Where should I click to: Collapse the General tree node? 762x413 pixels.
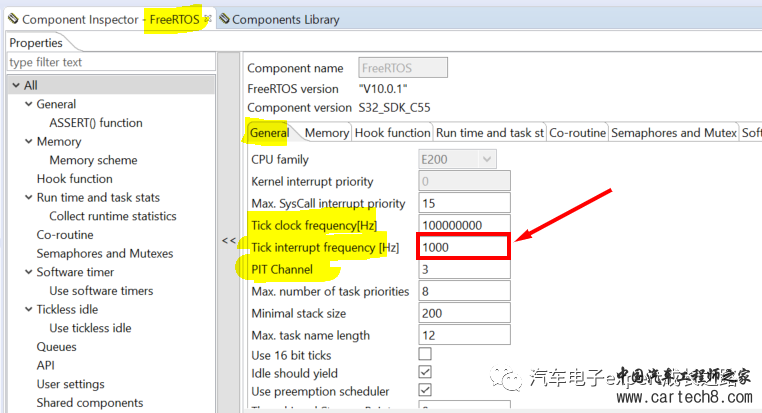tap(29, 104)
